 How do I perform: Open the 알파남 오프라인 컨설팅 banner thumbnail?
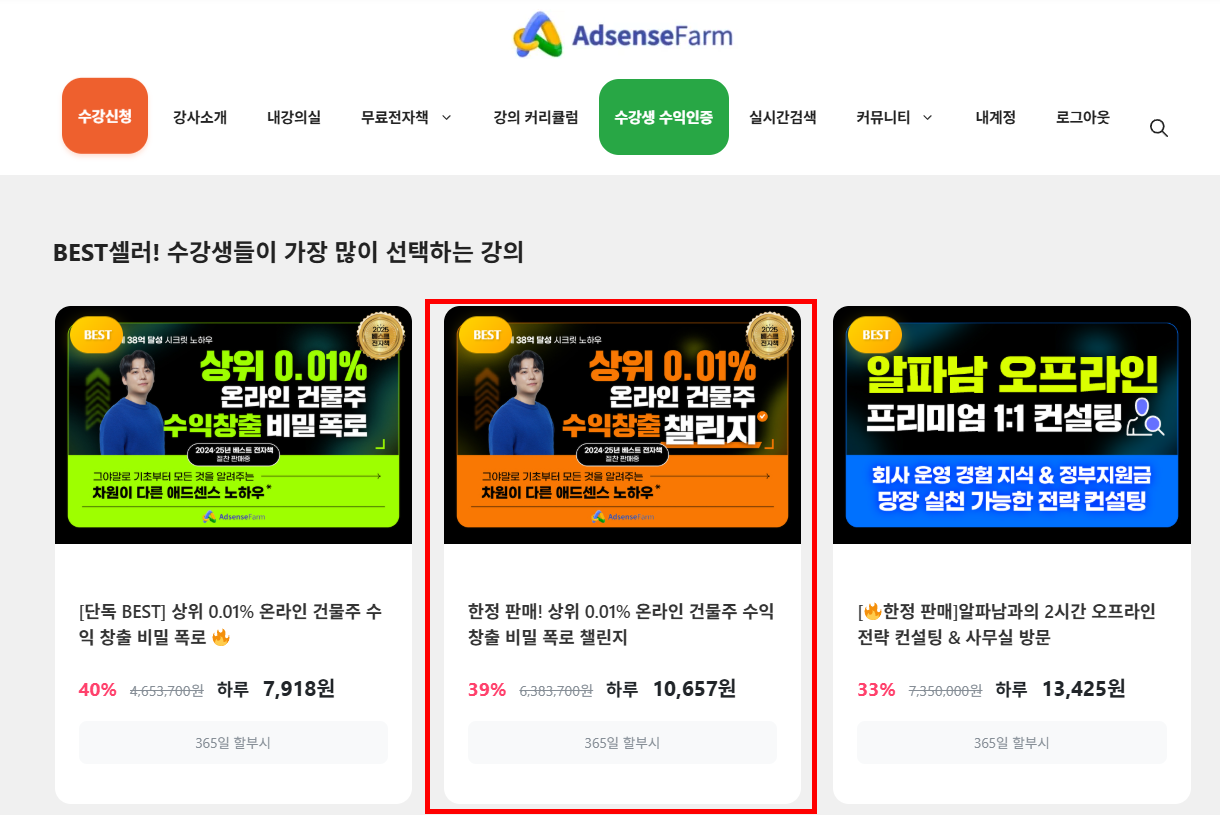(x=1012, y=425)
